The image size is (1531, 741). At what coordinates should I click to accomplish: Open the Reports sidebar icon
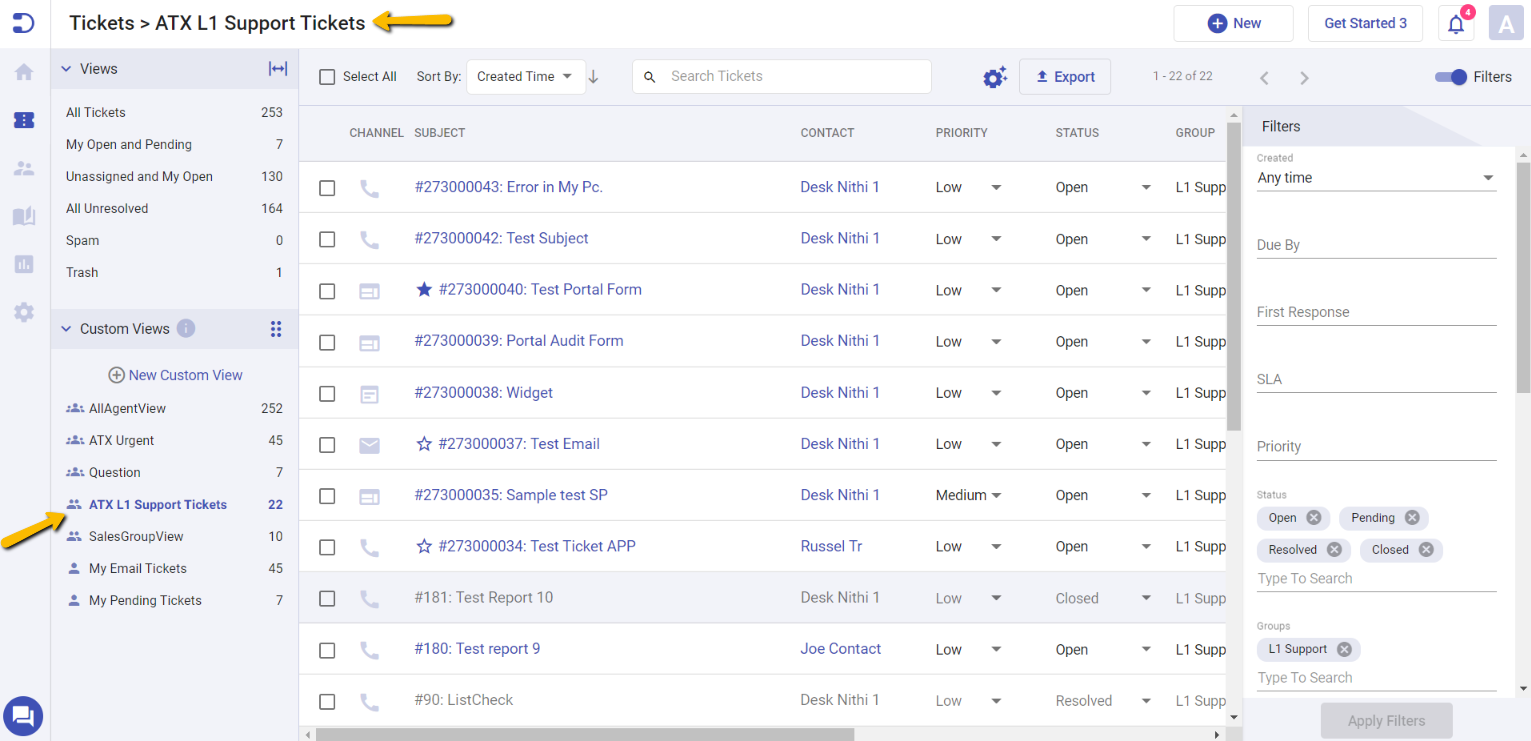(23, 264)
